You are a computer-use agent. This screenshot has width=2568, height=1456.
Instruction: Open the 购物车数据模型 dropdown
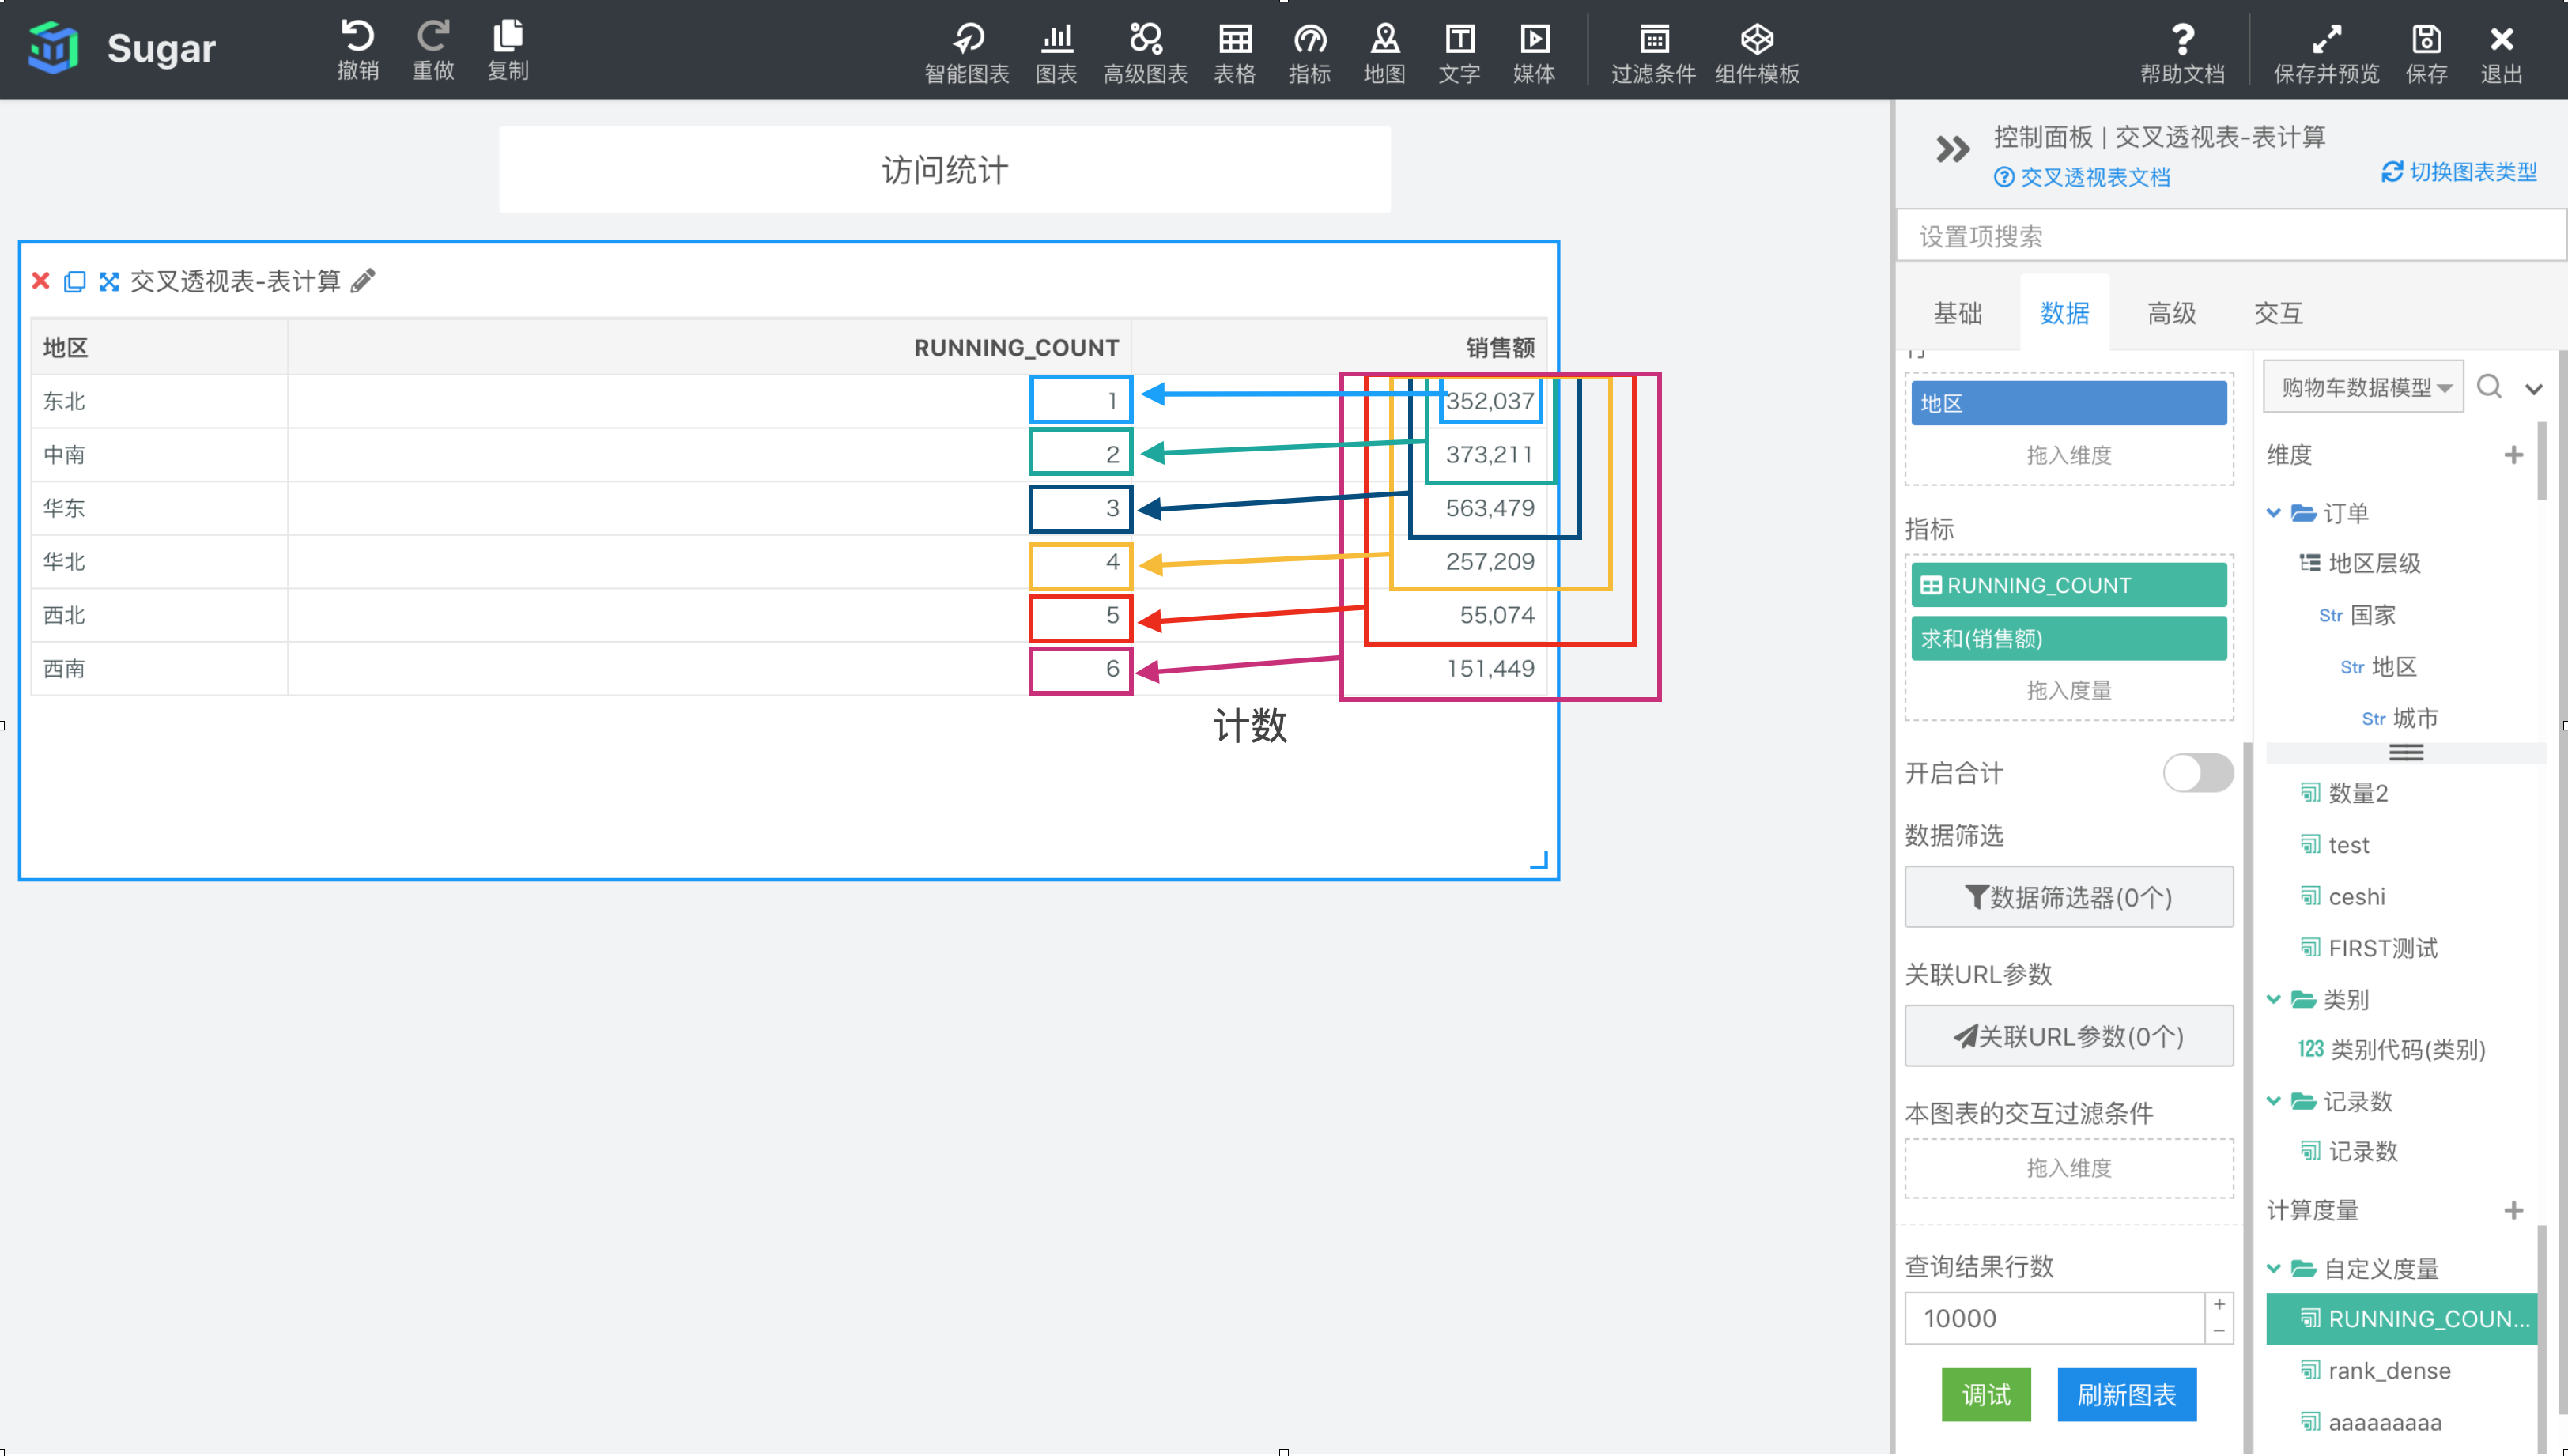(2362, 387)
